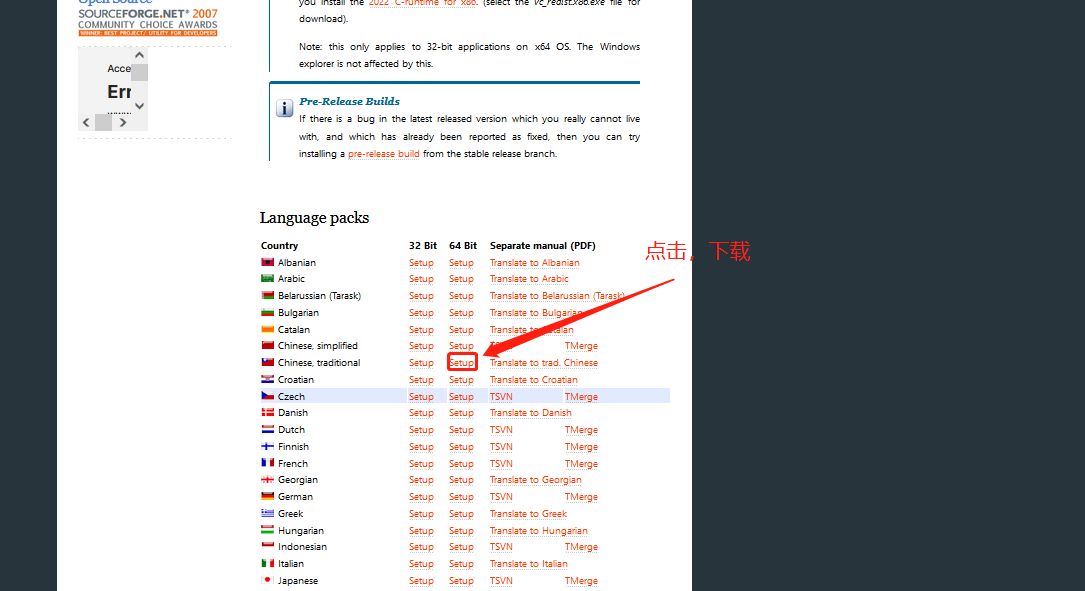Image resolution: width=1085 pixels, height=591 pixels.
Task: Click the Arabic flag icon
Action: (x=267, y=278)
